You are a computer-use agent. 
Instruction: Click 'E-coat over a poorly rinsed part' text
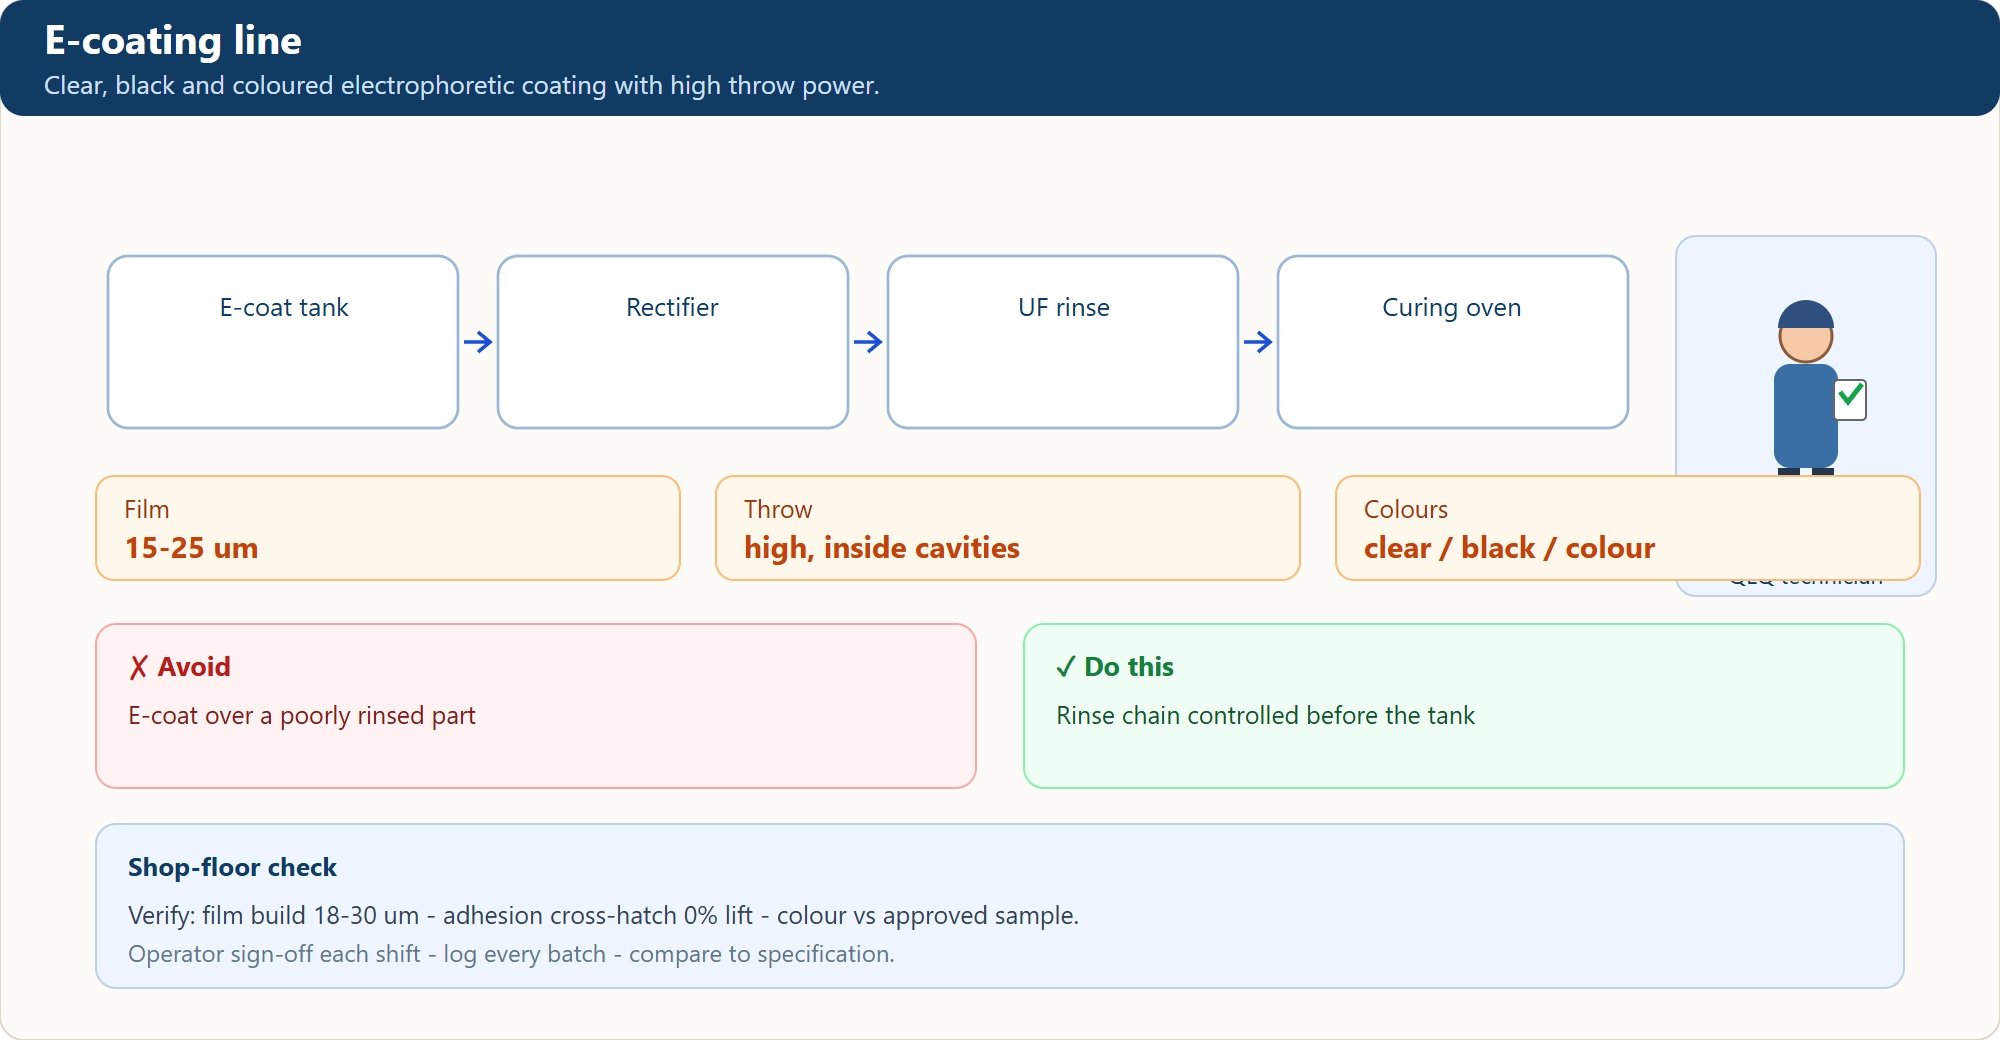[302, 716]
